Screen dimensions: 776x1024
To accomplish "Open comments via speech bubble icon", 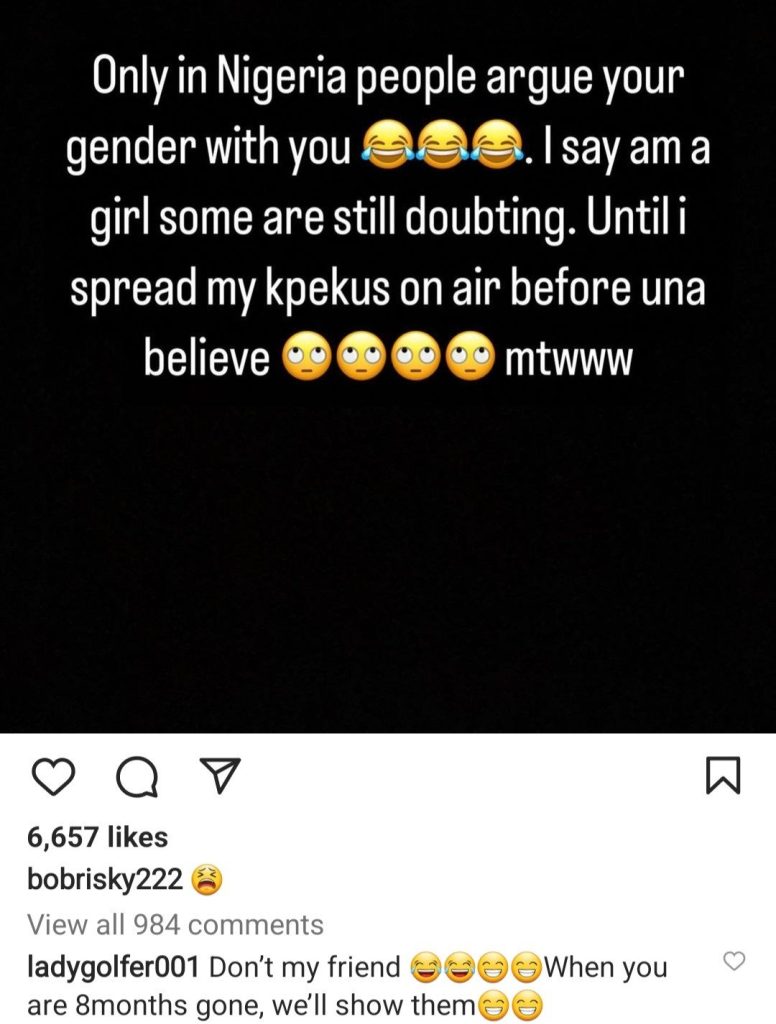I will click(x=137, y=777).
